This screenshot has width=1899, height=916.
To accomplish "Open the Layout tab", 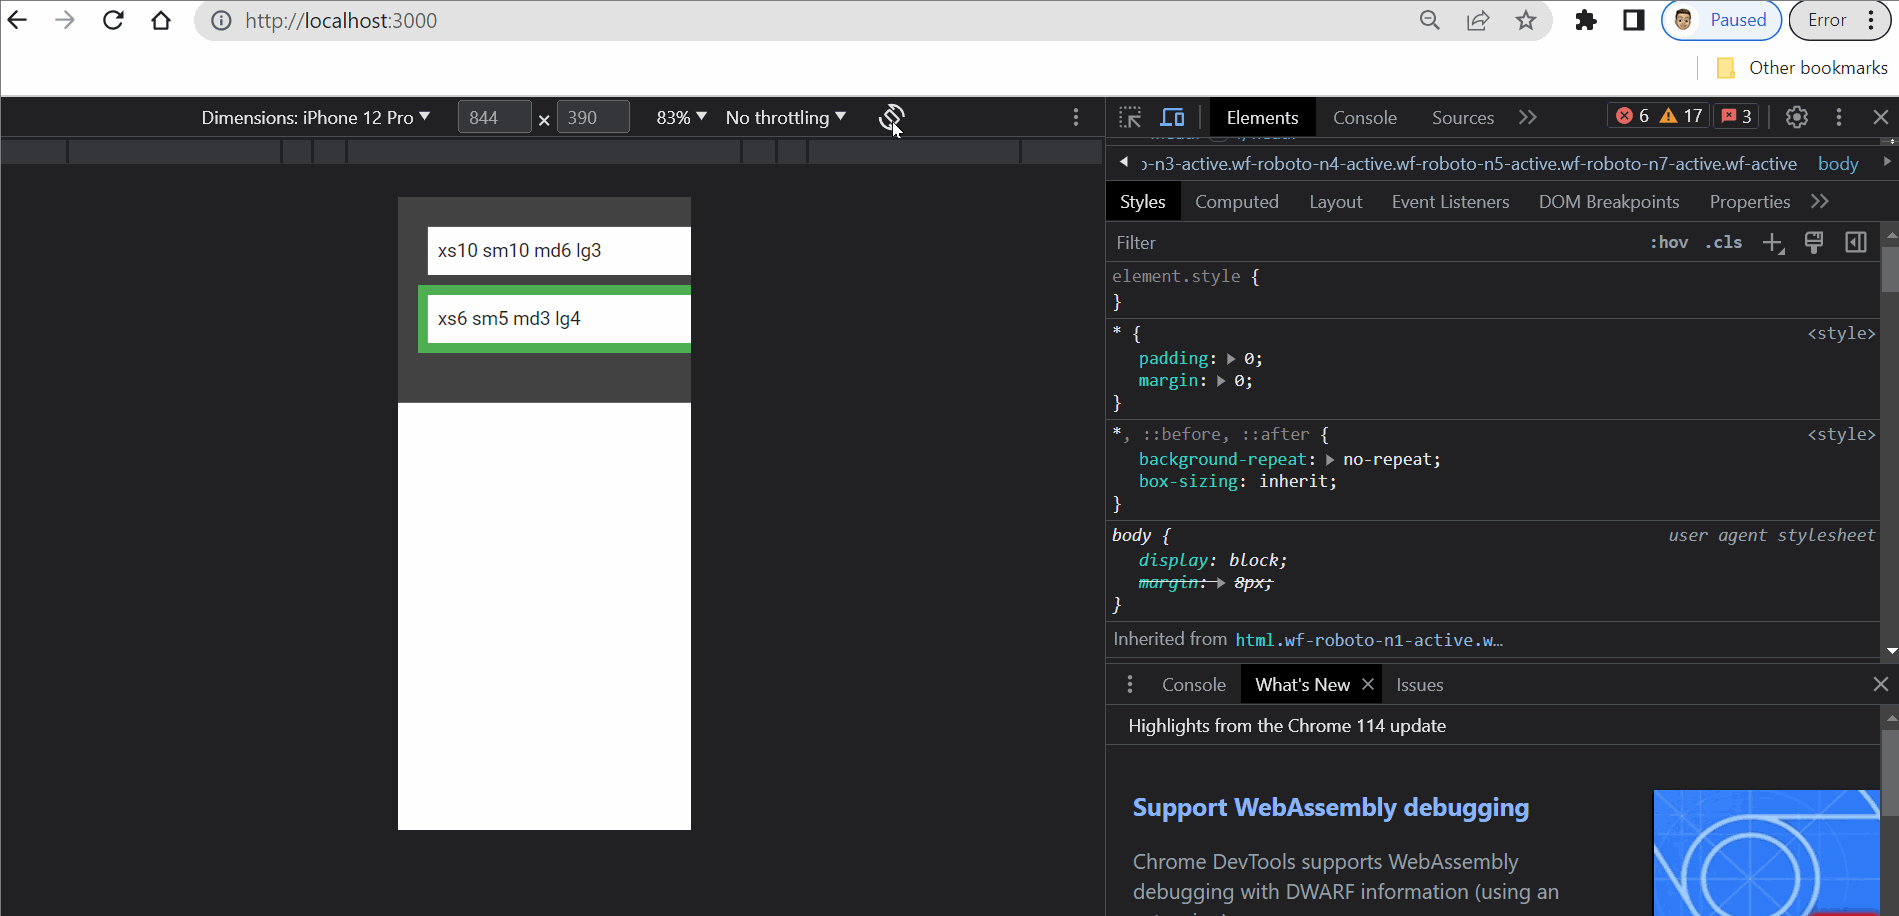I will point(1335,202).
